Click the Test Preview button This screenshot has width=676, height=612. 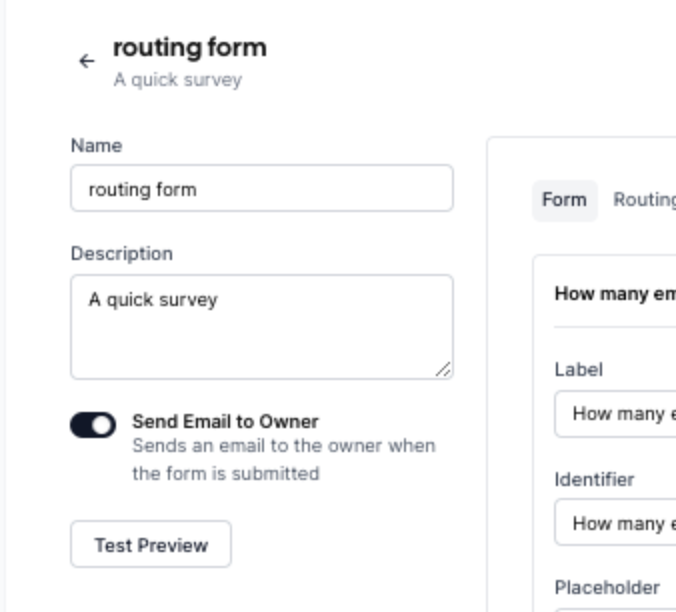click(151, 545)
